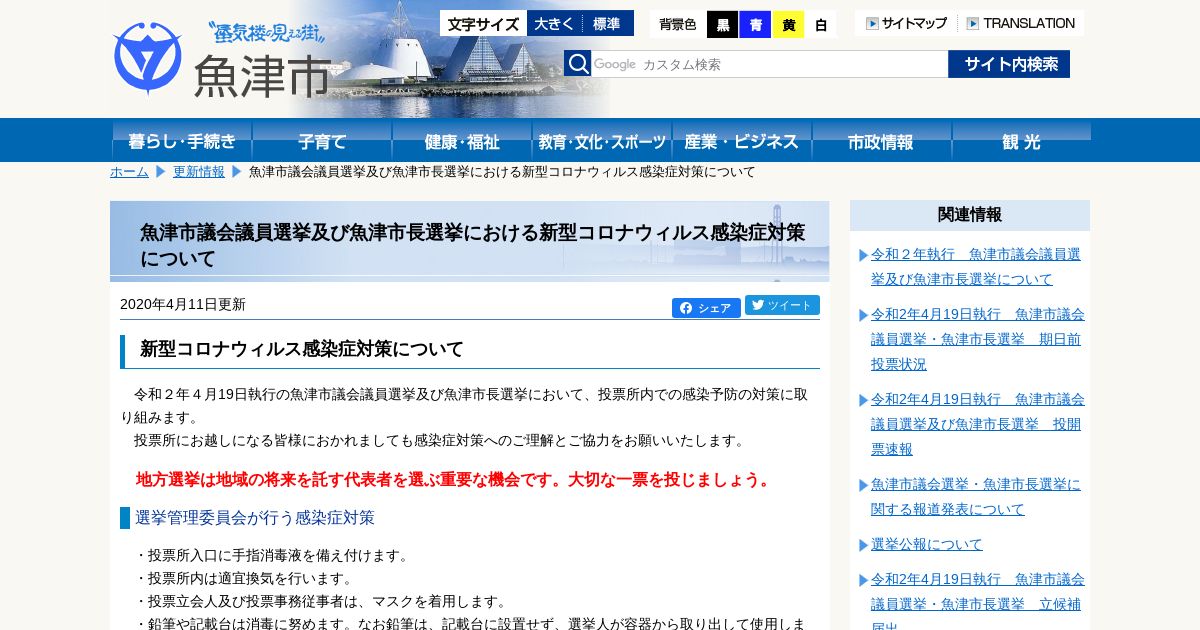1200x630 pixels.
Task: Click the 2020年4月11日更新 date text
Action: (x=183, y=304)
